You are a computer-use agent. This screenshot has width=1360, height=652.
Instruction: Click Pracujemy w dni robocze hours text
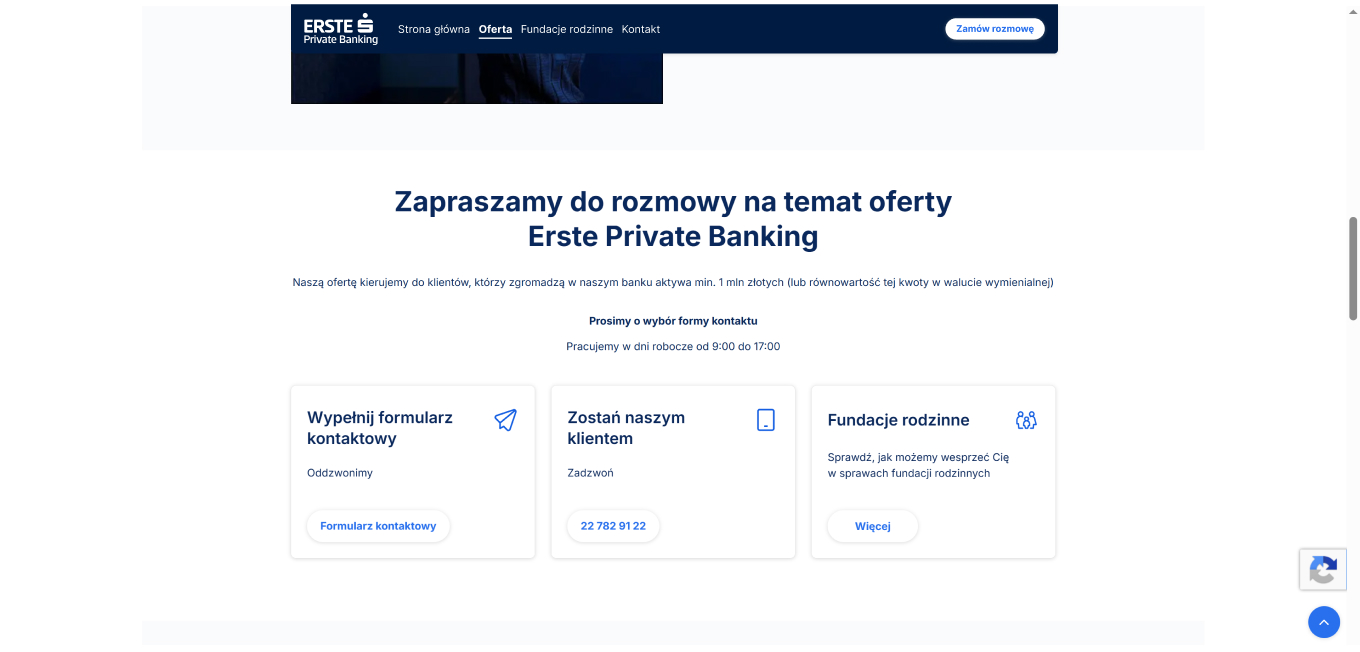[673, 346]
